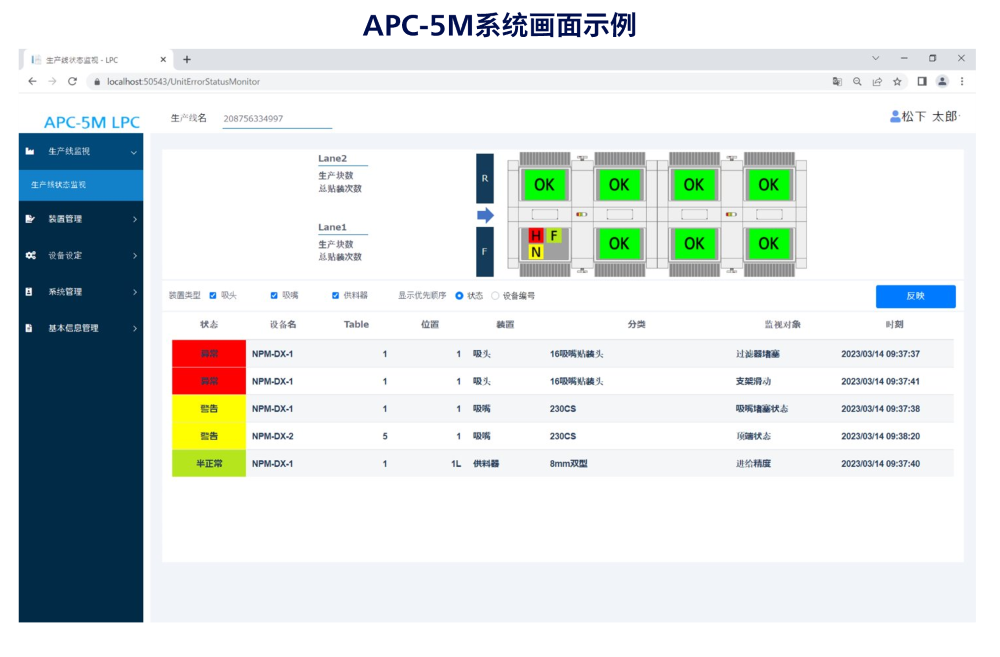Click the user profile icon beside 松下 太郎
The image size is (1000, 657).
895,117
